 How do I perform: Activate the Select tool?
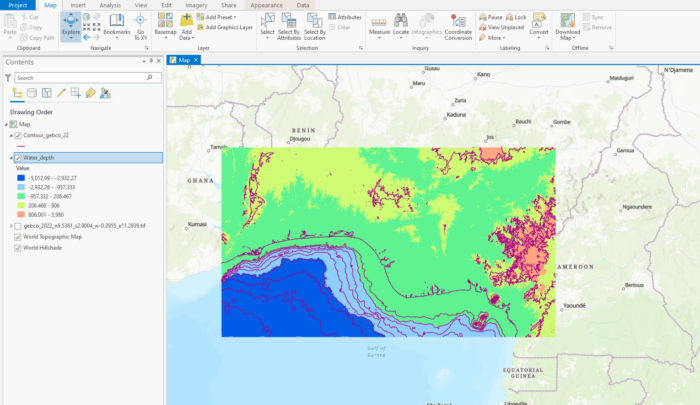267,26
